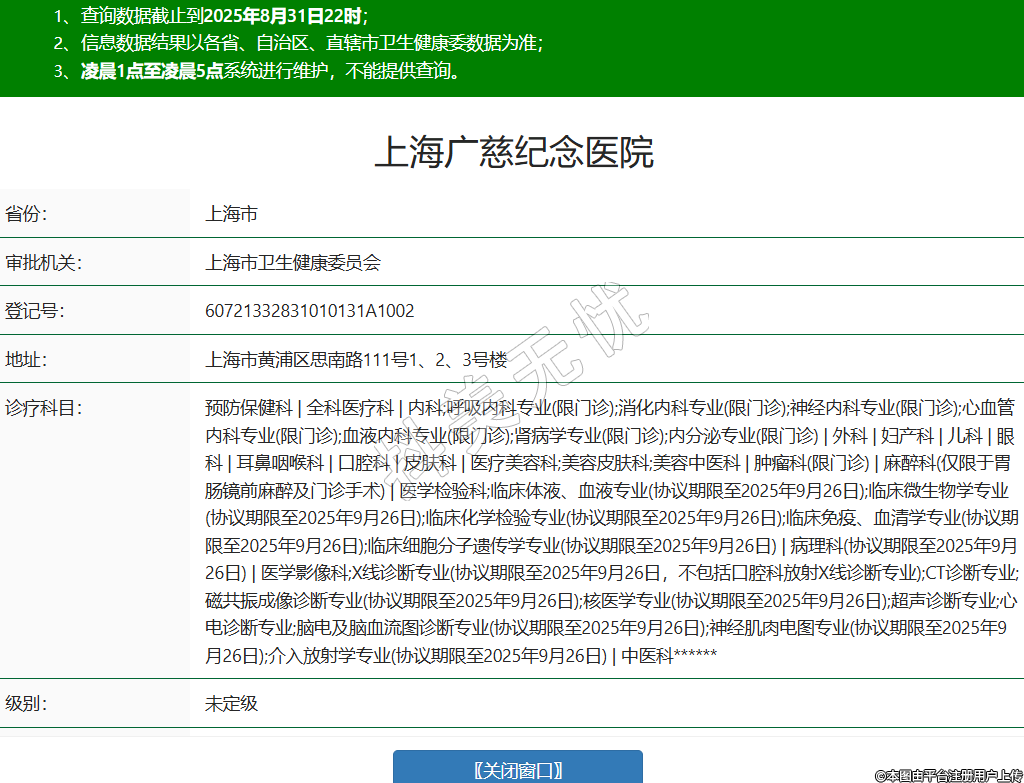Click the ©本图由平台注册用户上传 copyright note
Screen dimensions: 1024x783
tap(948, 775)
